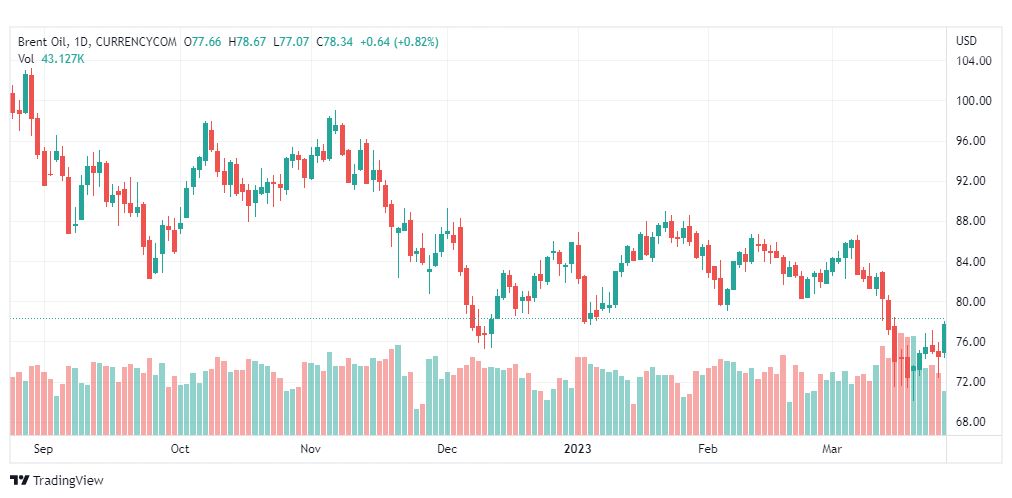Click the 88.00 price scale label
Viewport: 1012px width, 498px height.
pos(974,221)
